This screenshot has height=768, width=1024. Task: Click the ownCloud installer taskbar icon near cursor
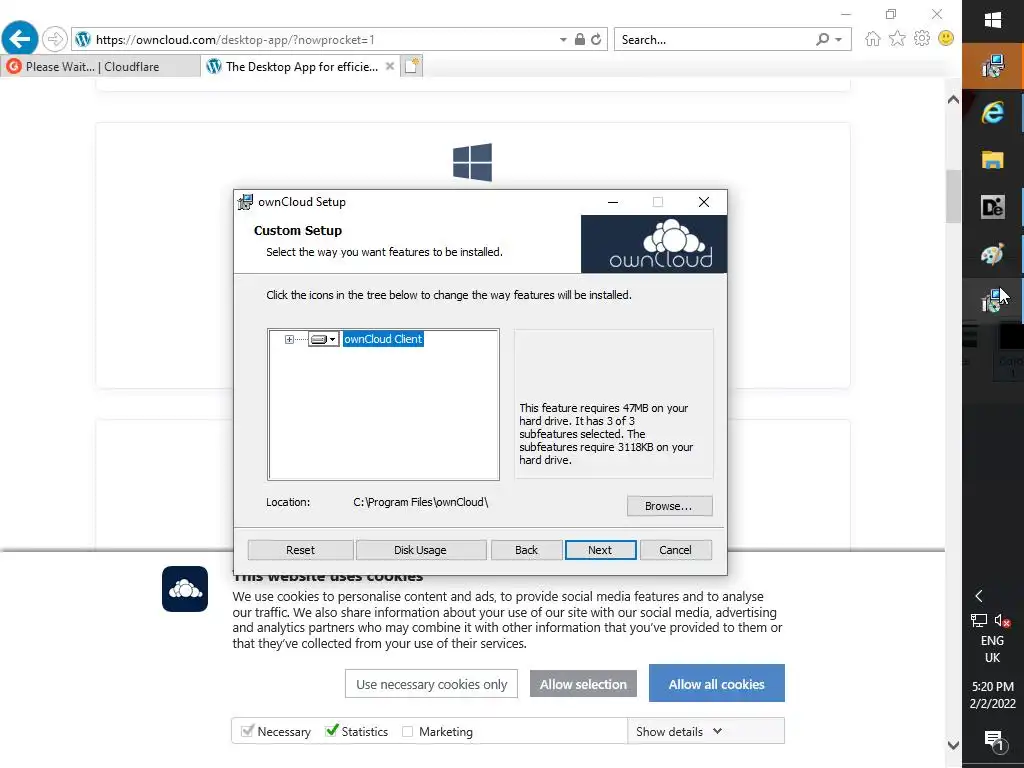pos(993,301)
